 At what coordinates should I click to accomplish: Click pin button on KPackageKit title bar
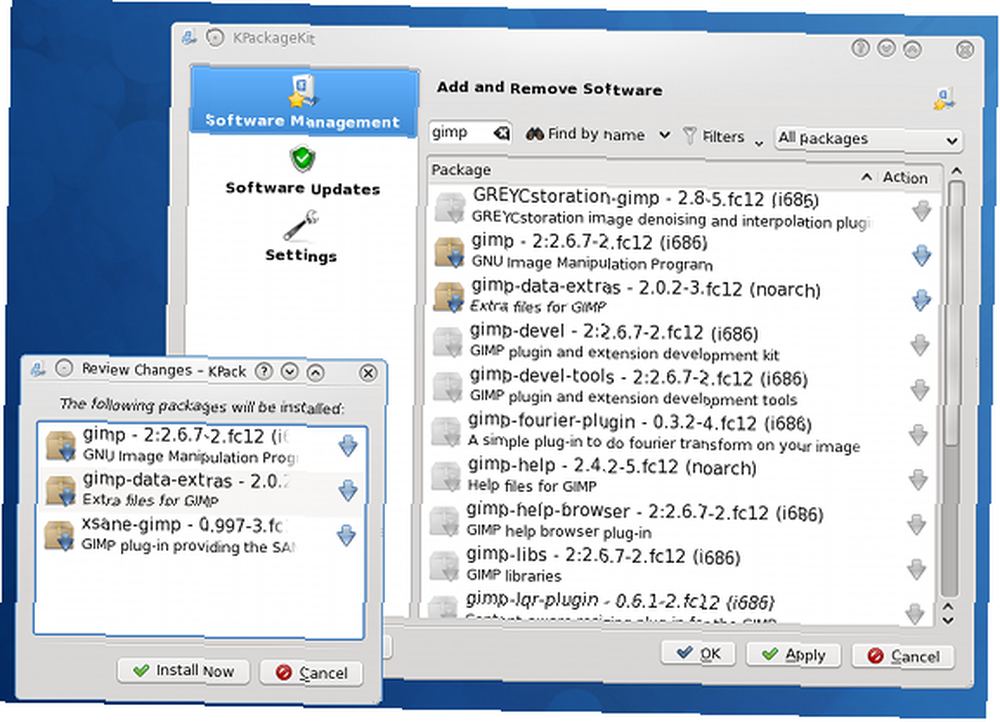coord(216,38)
